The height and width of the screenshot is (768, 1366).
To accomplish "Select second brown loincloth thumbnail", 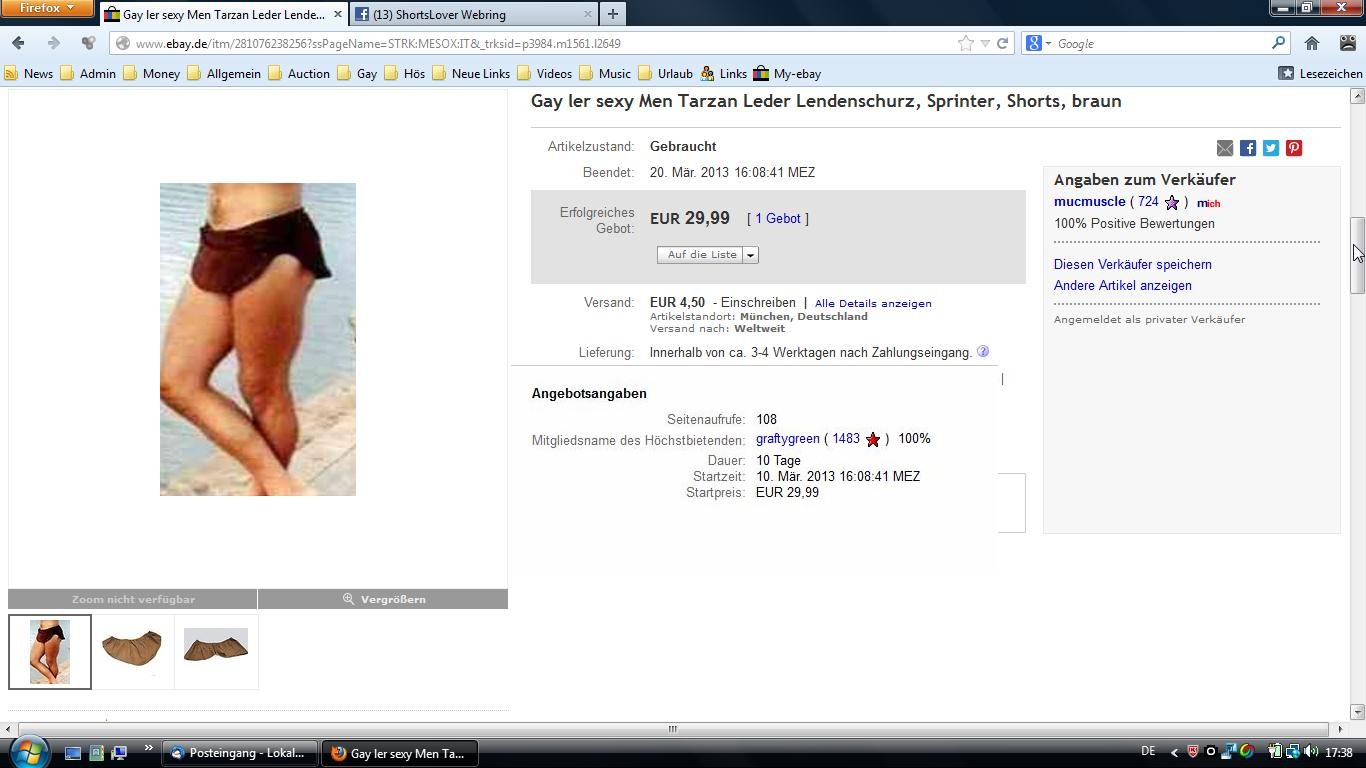I will tap(132, 650).
